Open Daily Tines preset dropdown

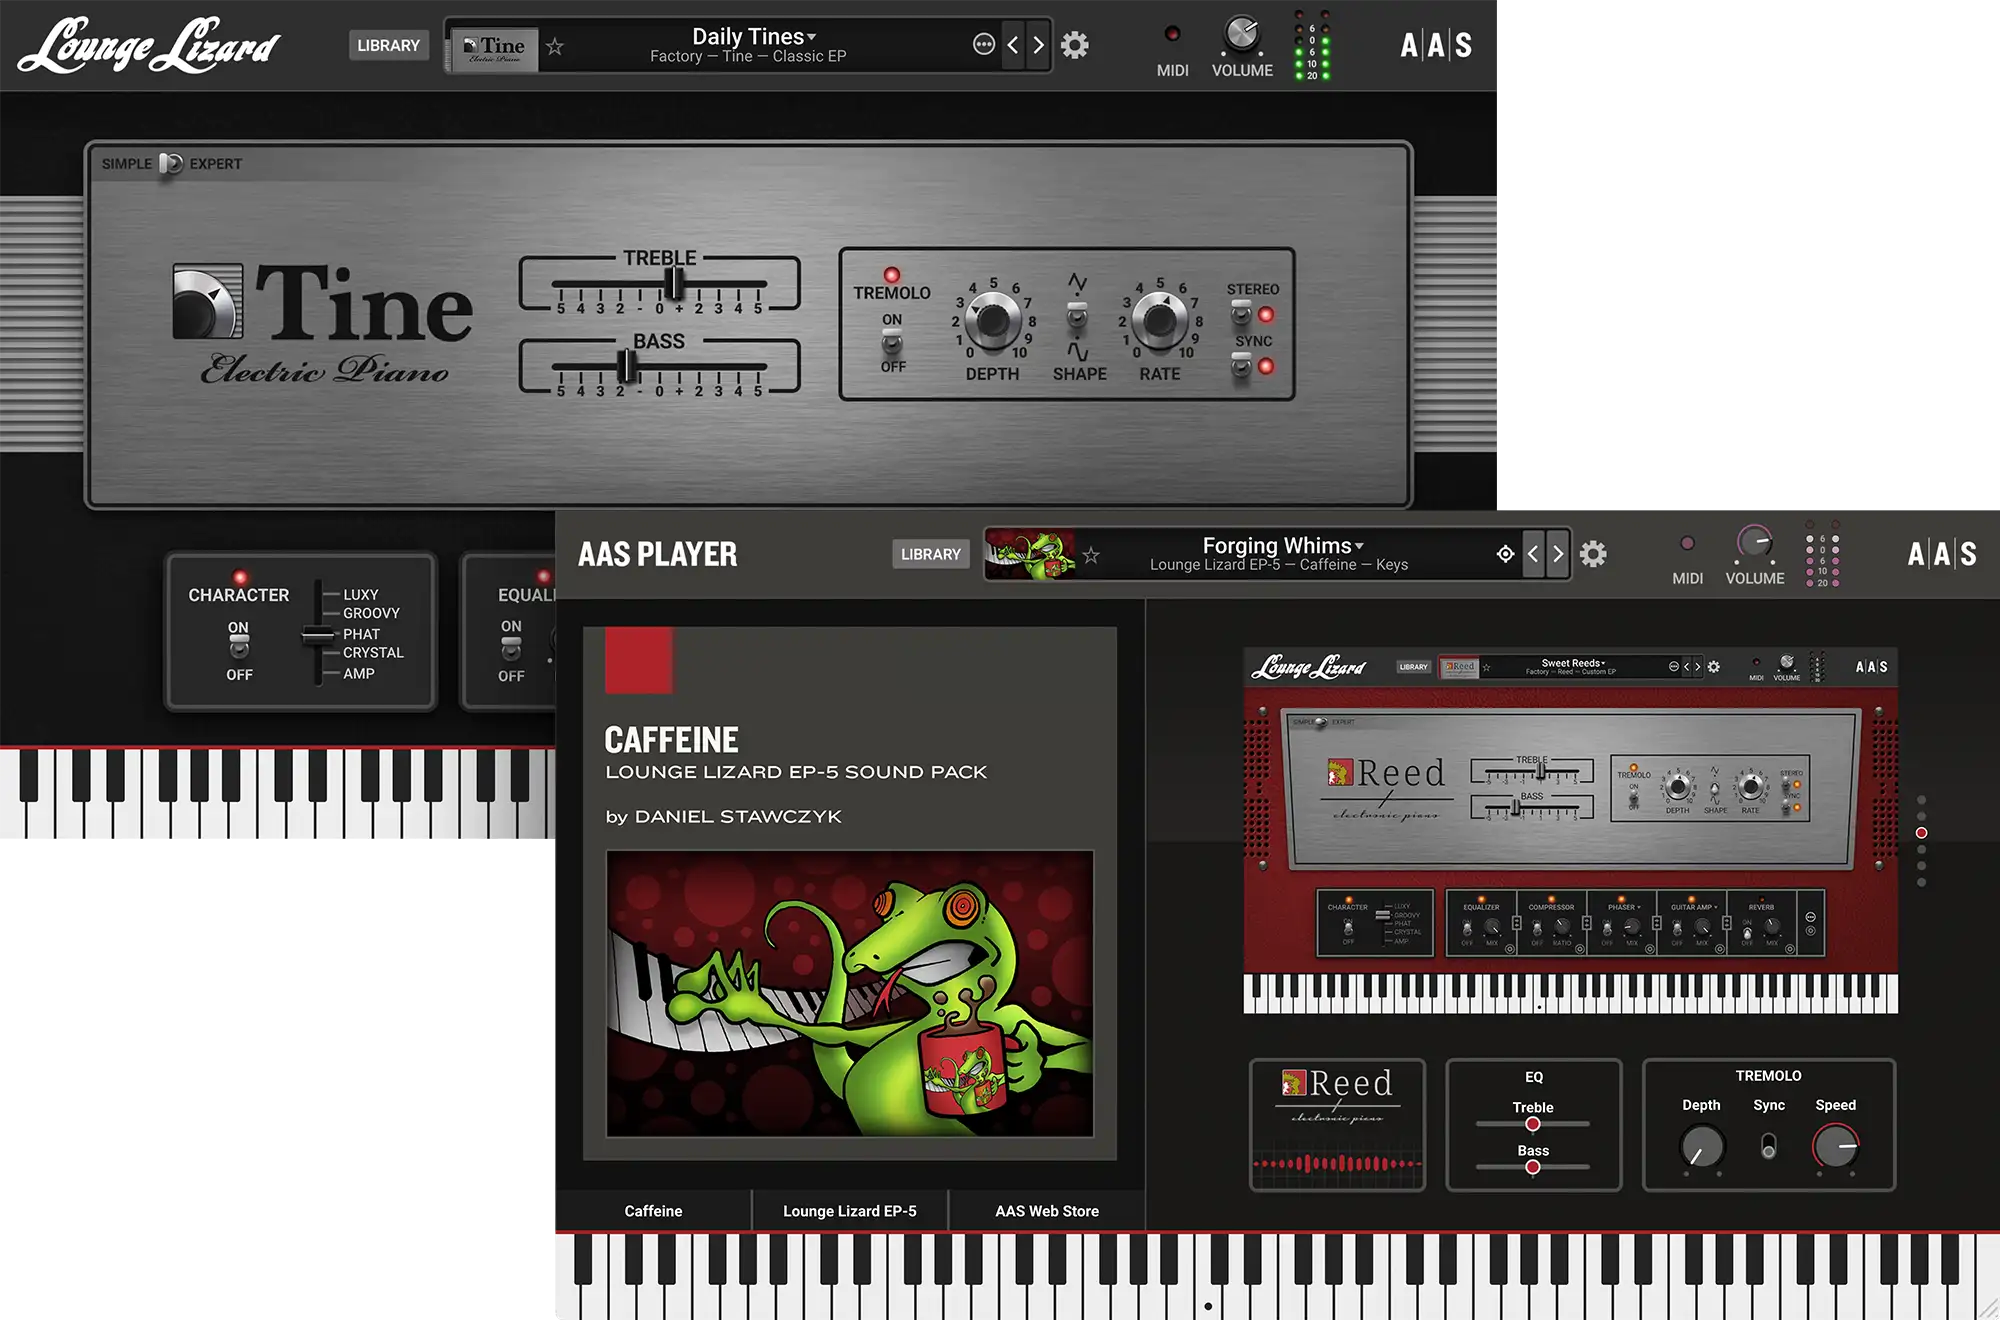754,36
